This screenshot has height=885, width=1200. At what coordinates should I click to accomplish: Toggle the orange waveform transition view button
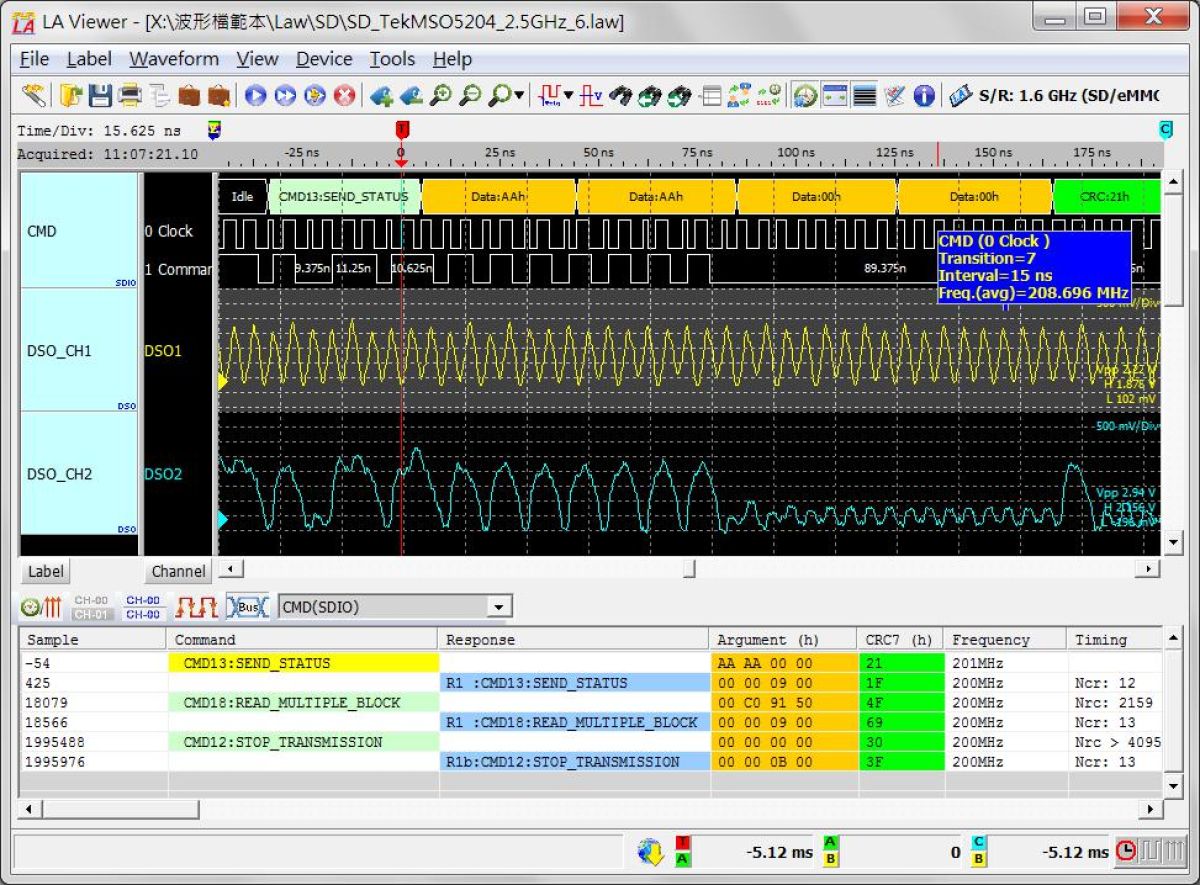(x=196, y=607)
